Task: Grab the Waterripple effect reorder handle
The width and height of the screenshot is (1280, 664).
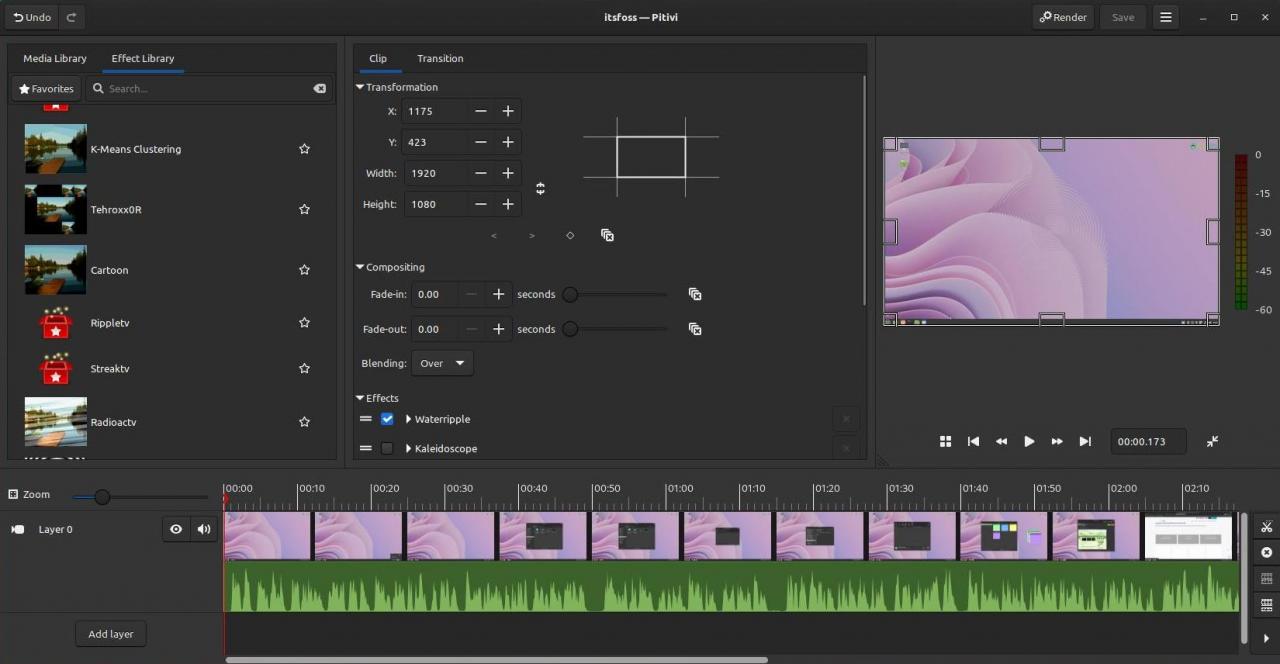Action: pos(366,419)
